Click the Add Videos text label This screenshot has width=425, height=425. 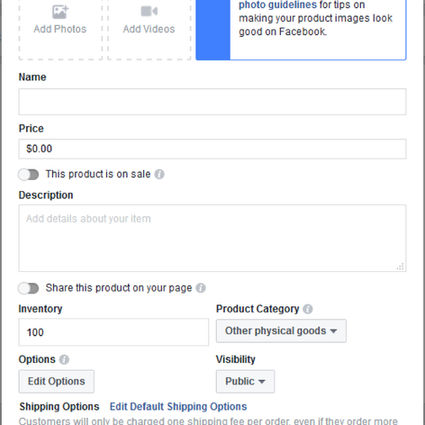click(x=149, y=29)
